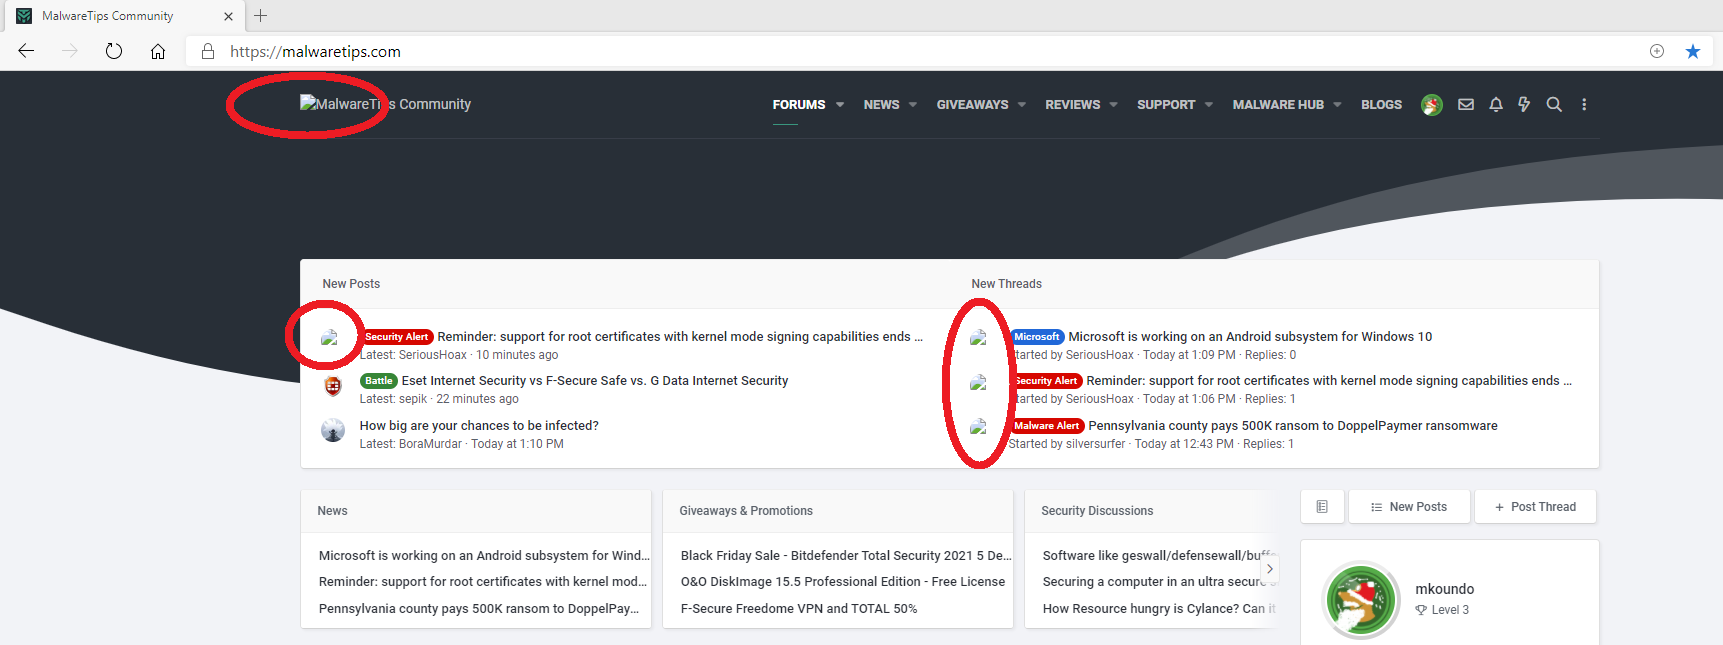
Task: Open the New Threads heading link
Action: coord(1006,284)
